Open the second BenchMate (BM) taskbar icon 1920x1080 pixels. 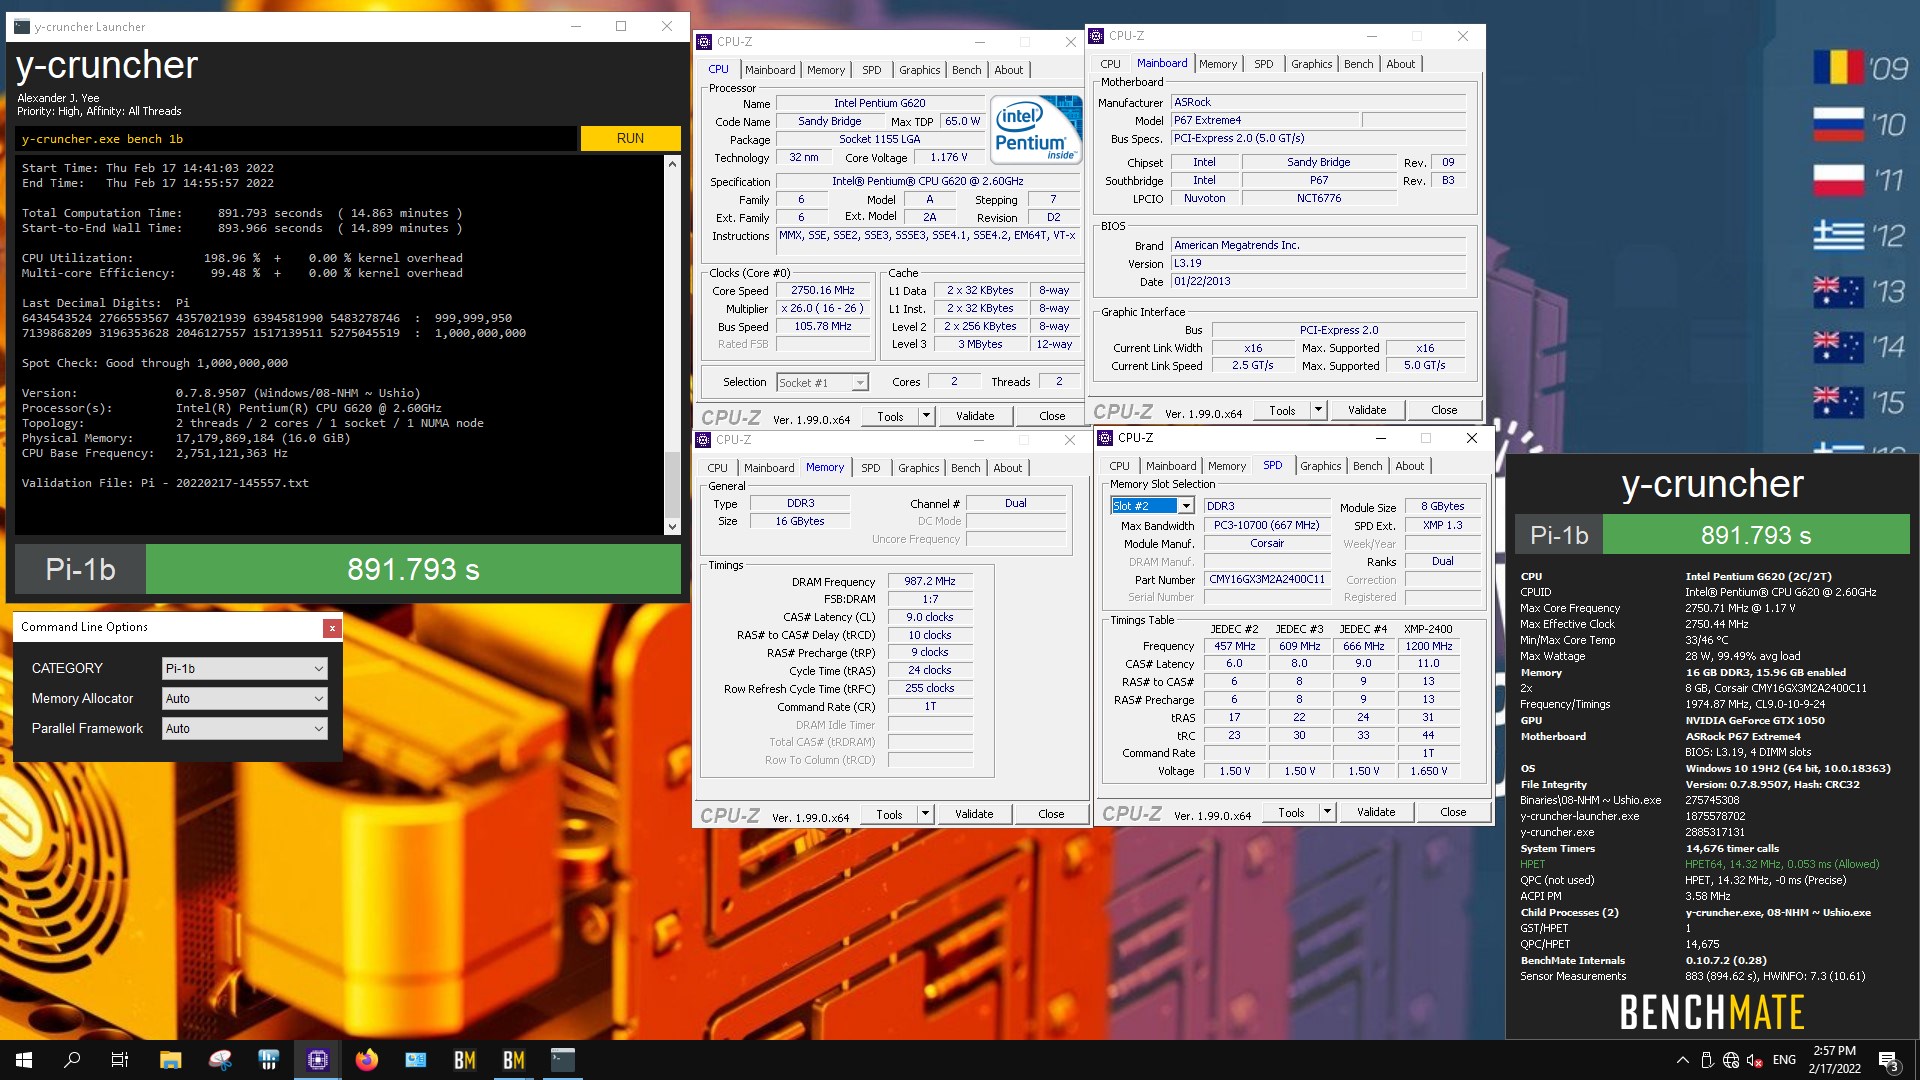[x=514, y=1060]
